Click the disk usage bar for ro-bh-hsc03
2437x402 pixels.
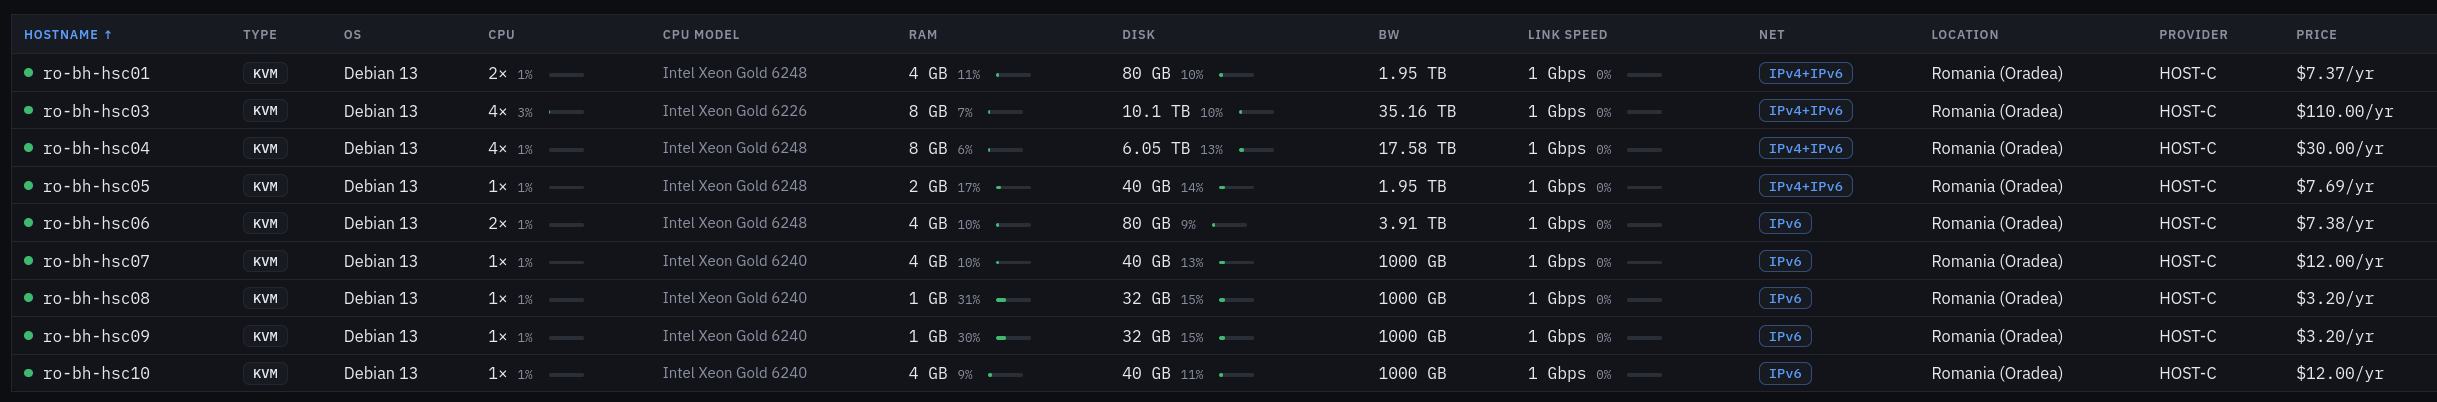(x=1256, y=112)
